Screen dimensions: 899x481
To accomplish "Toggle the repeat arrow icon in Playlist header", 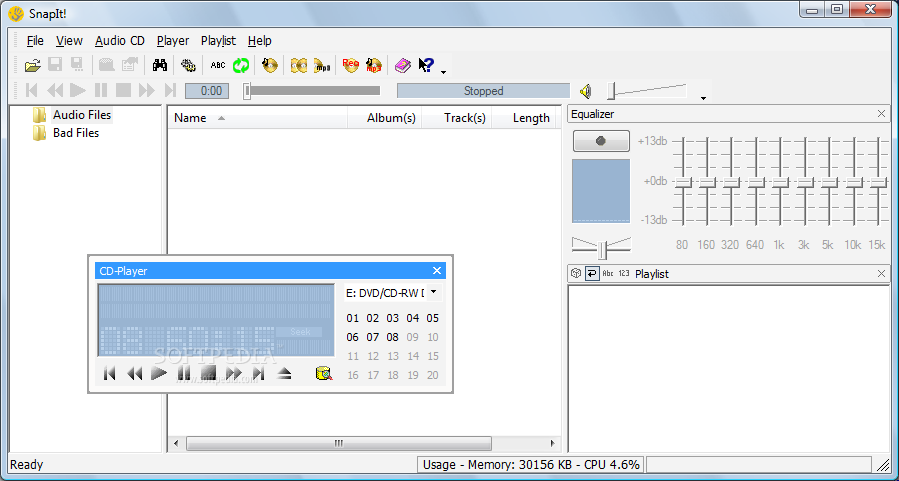I will (592, 273).
